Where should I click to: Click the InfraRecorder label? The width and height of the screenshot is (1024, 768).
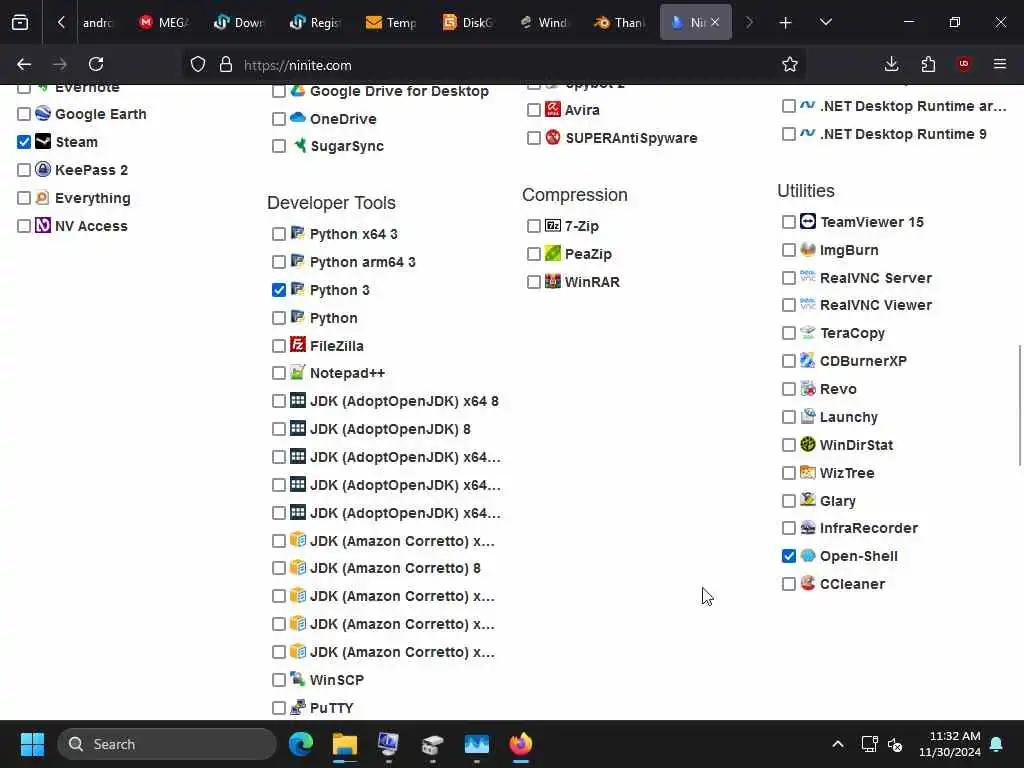point(869,528)
